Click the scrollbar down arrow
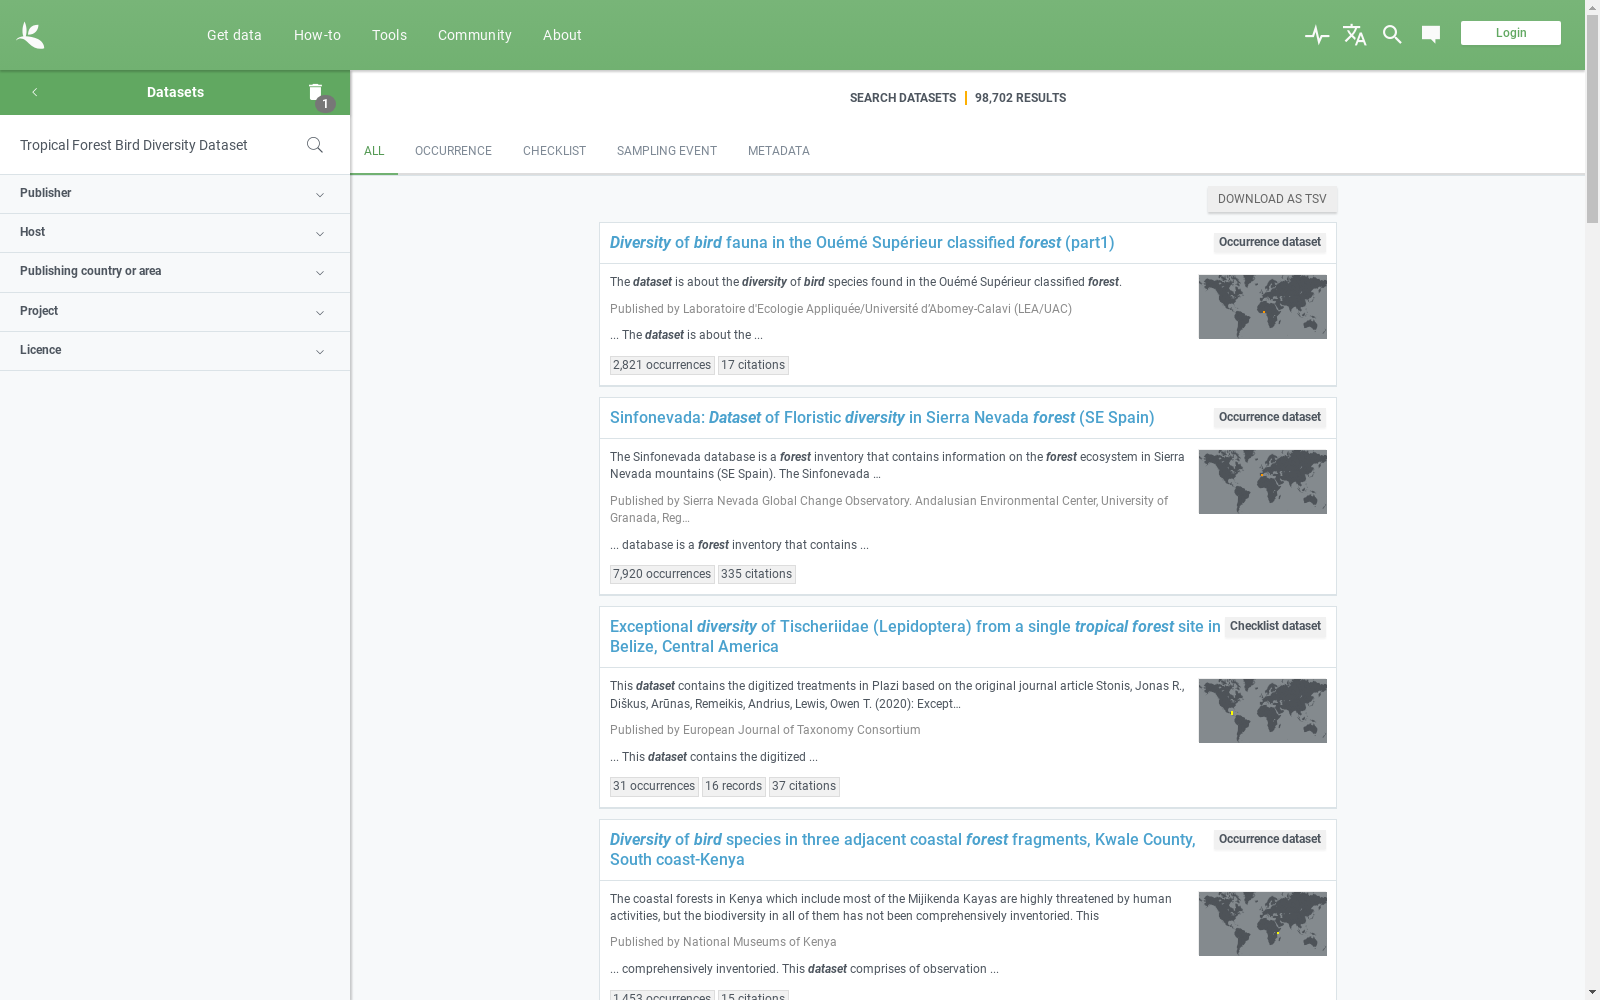 tap(1592, 992)
